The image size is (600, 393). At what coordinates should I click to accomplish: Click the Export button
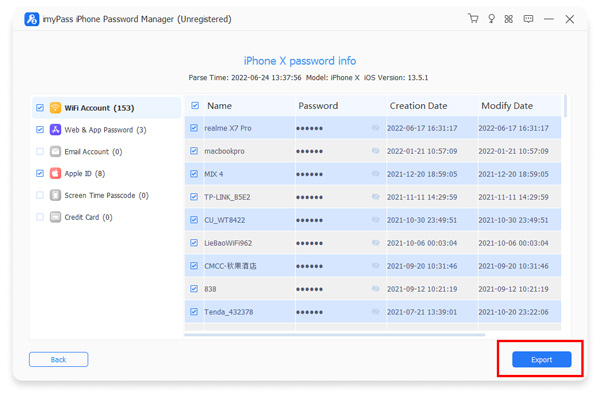tap(541, 359)
